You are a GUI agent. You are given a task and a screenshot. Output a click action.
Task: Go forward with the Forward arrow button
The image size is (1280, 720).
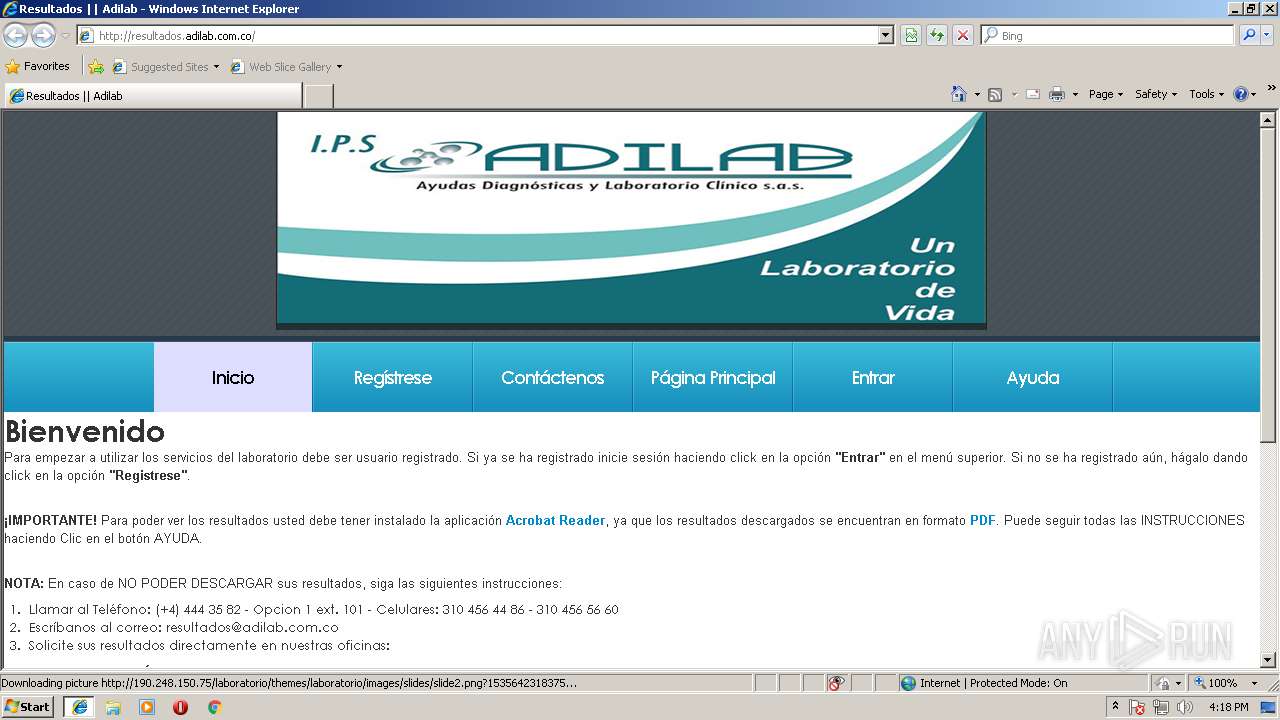[43, 36]
